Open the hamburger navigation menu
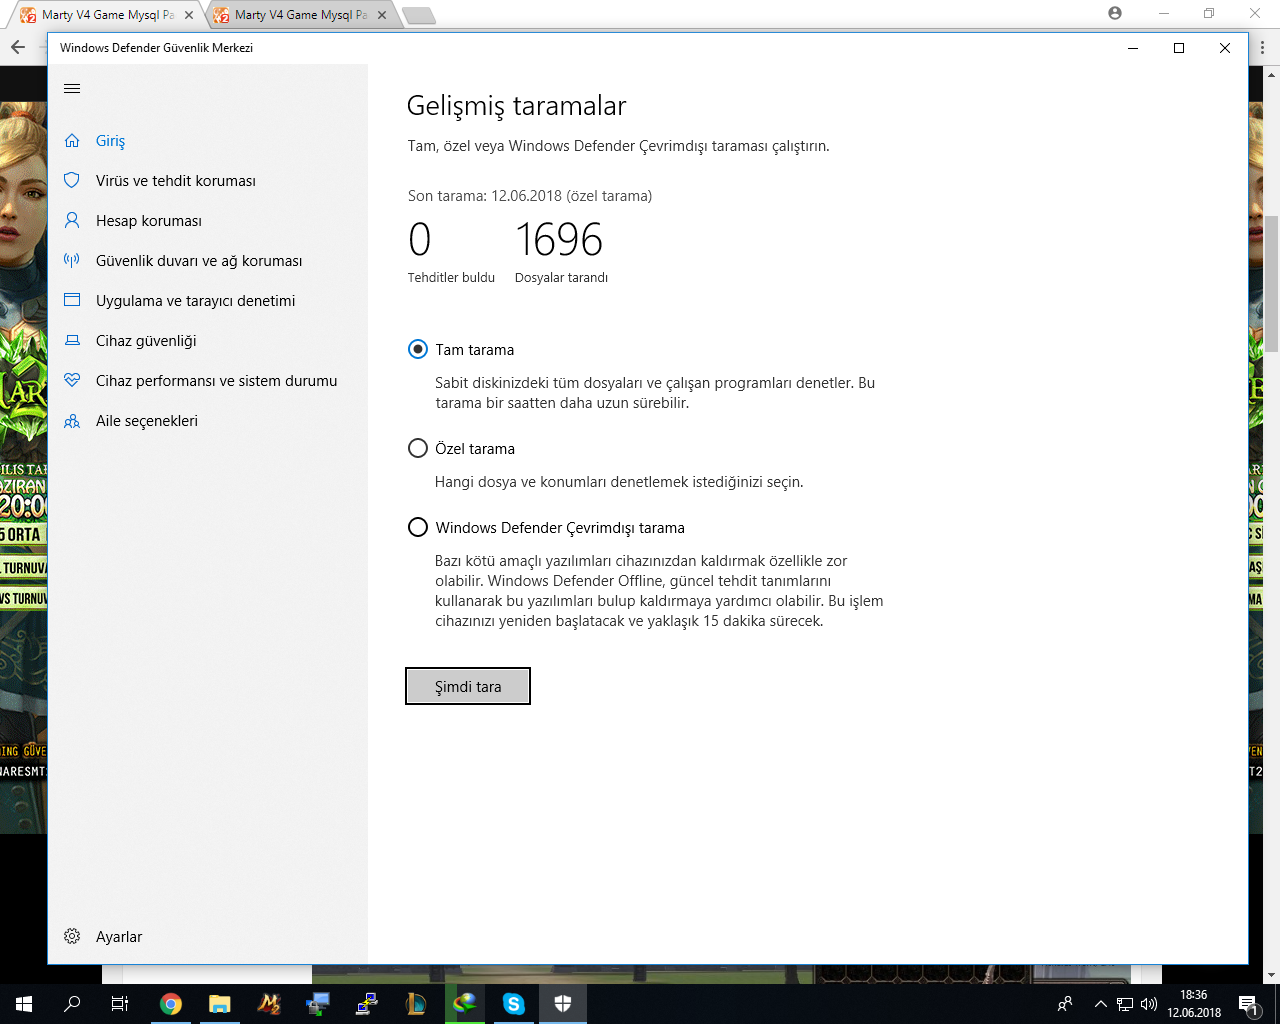1280x1024 pixels. 72,88
